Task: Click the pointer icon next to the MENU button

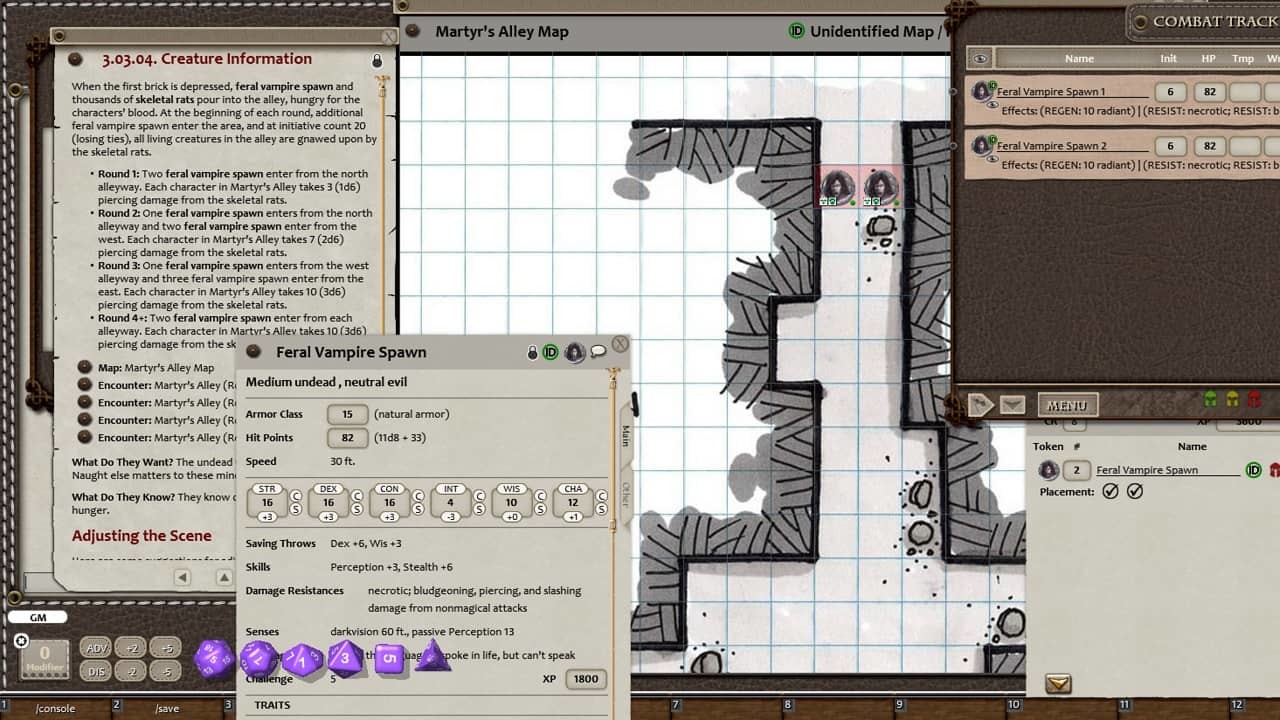Action: click(981, 403)
